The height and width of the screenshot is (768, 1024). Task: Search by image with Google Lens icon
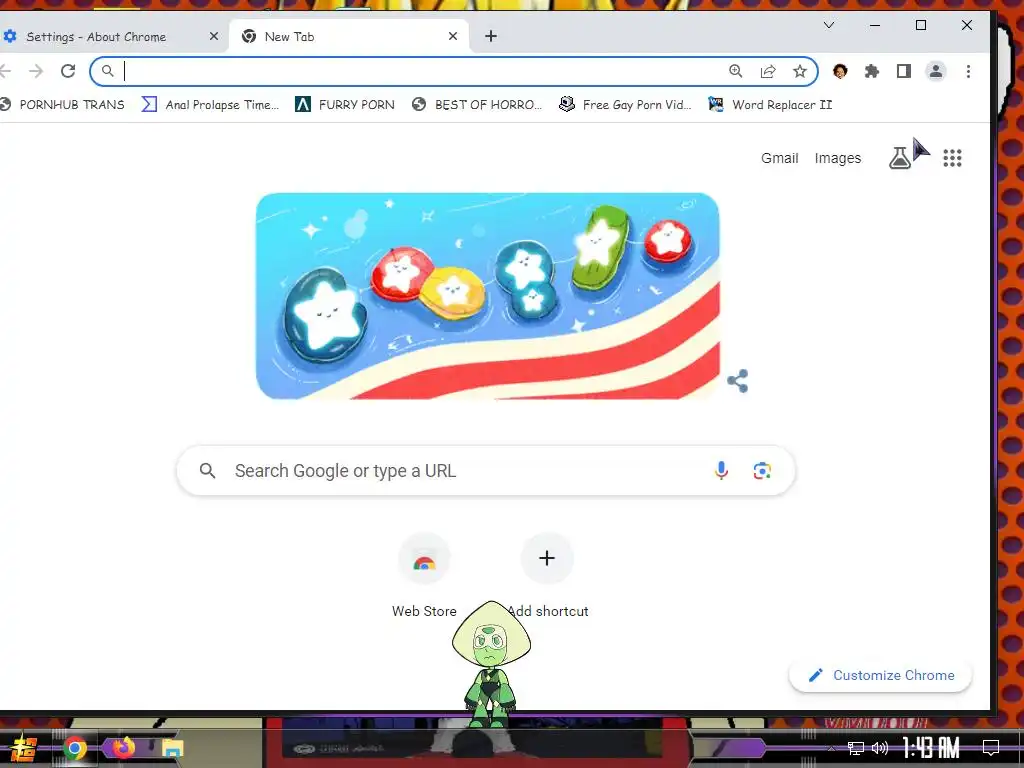761,470
